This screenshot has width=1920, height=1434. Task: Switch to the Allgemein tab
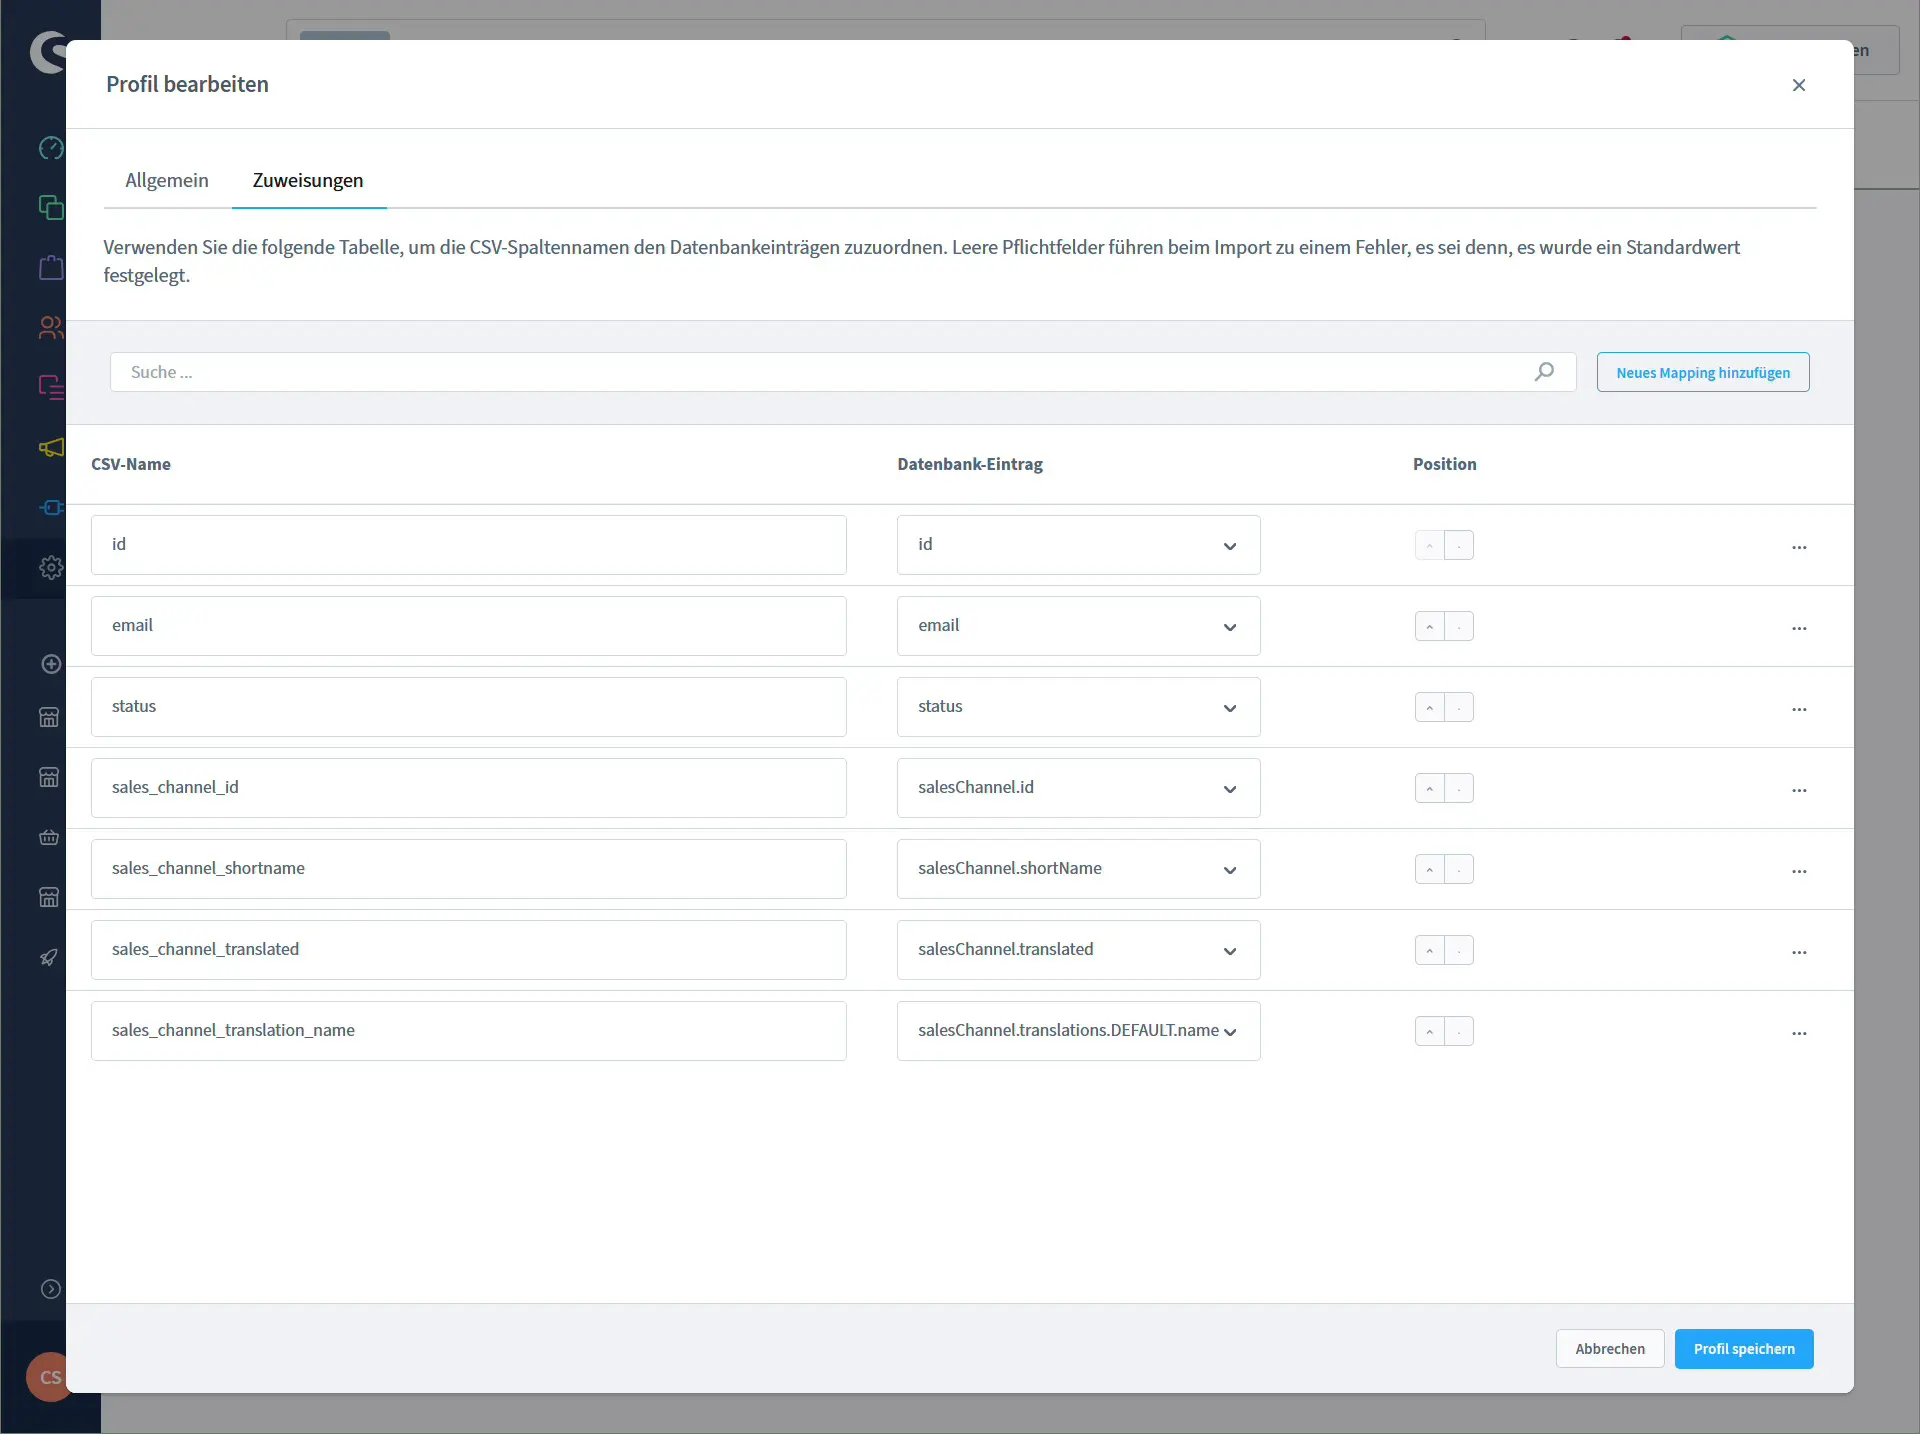[166, 180]
